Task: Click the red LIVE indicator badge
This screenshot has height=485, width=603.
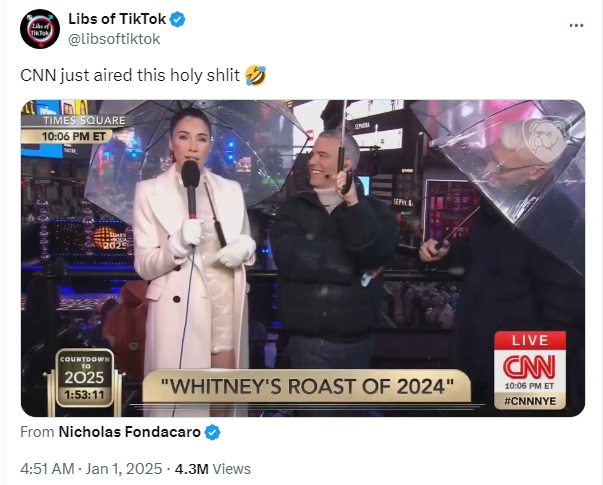Action: click(x=530, y=341)
